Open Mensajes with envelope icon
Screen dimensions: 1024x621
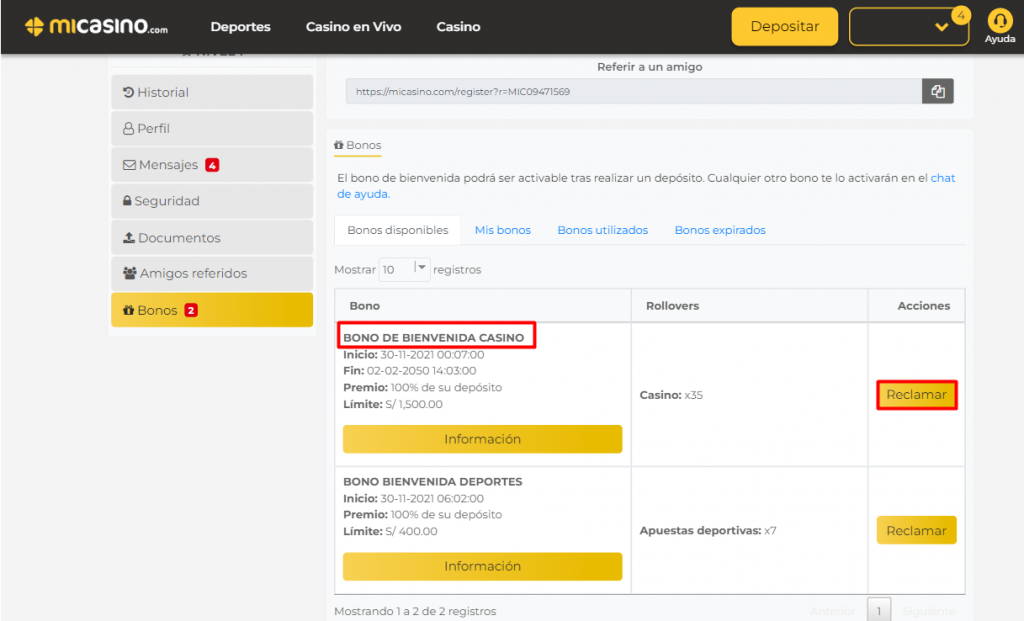211,165
